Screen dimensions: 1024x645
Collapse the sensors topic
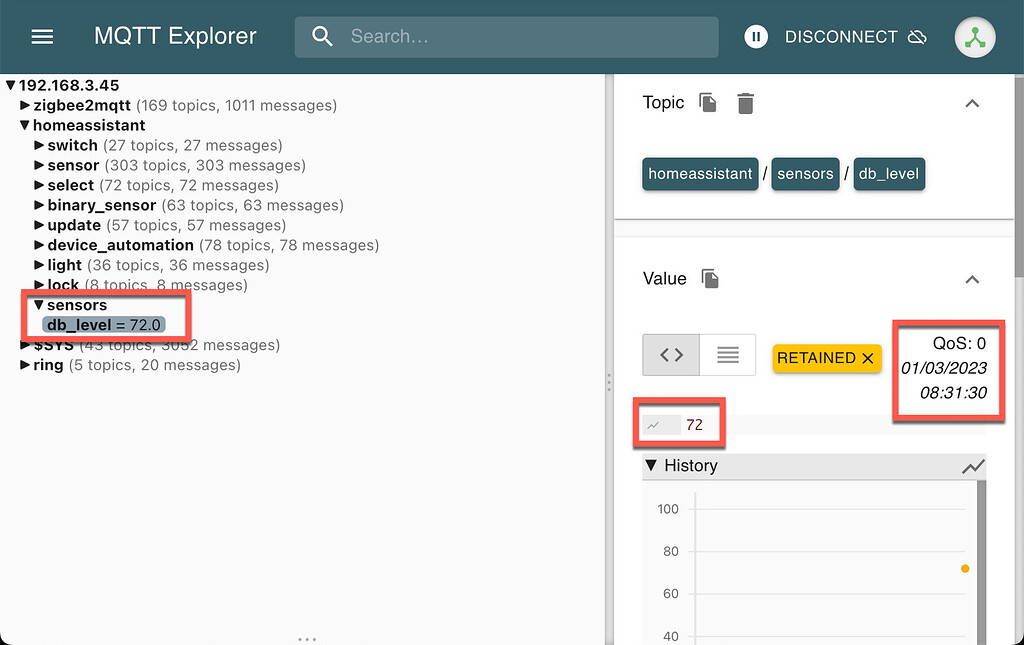point(39,305)
